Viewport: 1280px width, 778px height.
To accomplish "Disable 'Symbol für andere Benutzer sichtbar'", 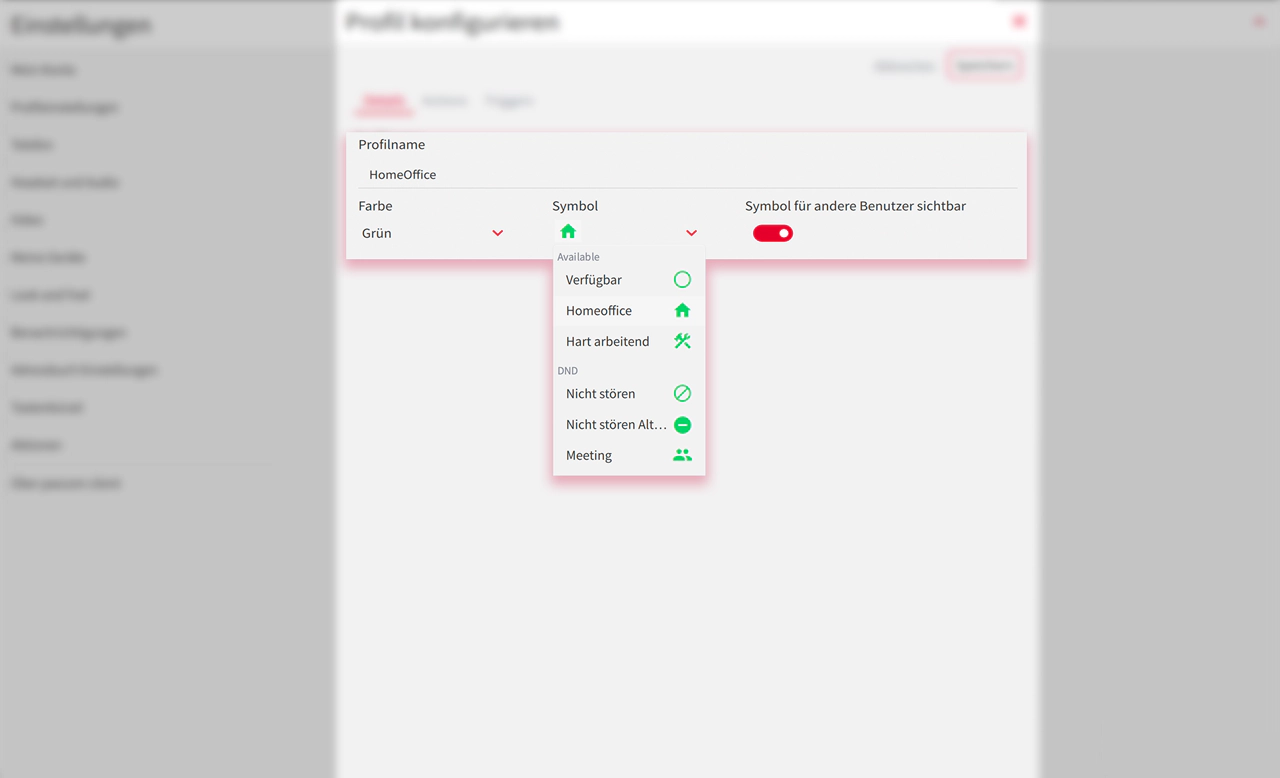I will (x=772, y=232).
